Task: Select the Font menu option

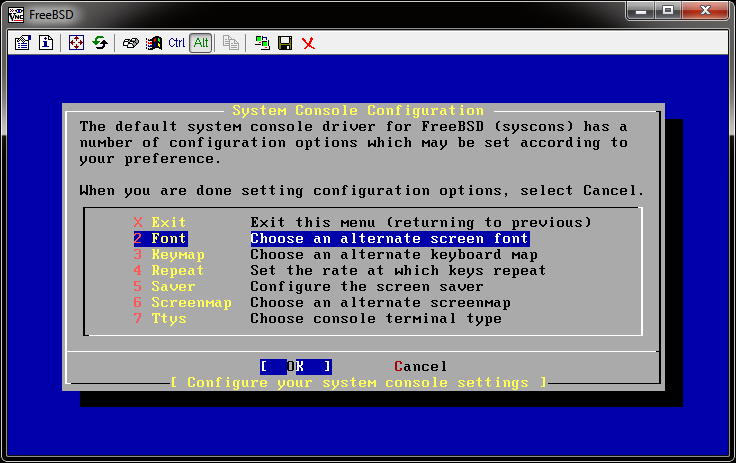Action: click(168, 239)
